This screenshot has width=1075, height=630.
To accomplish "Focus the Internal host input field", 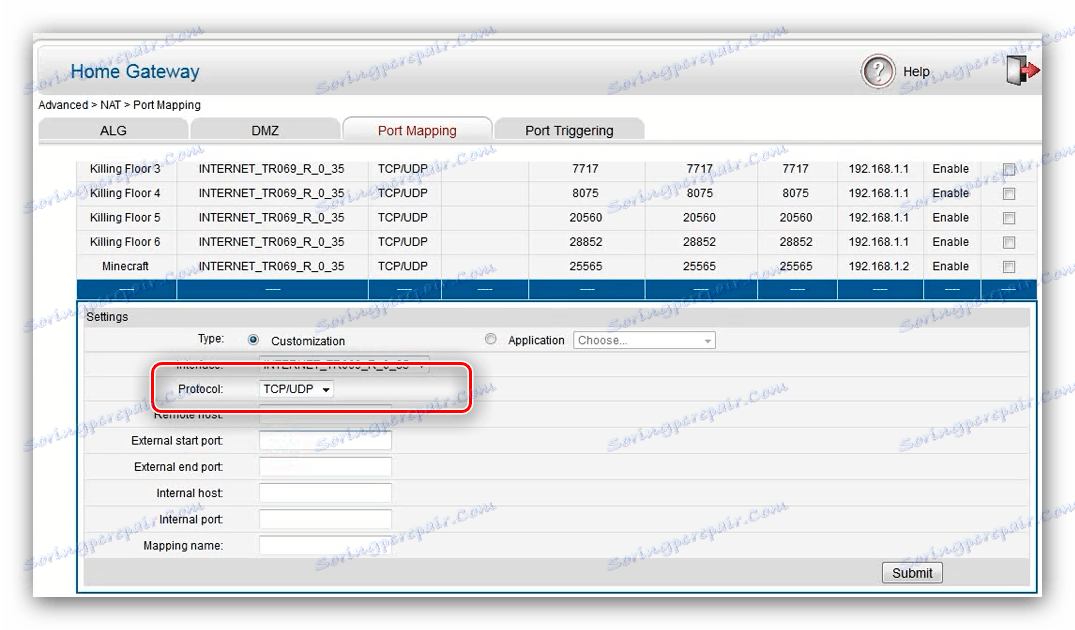I will pyautogui.click(x=325, y=493).
